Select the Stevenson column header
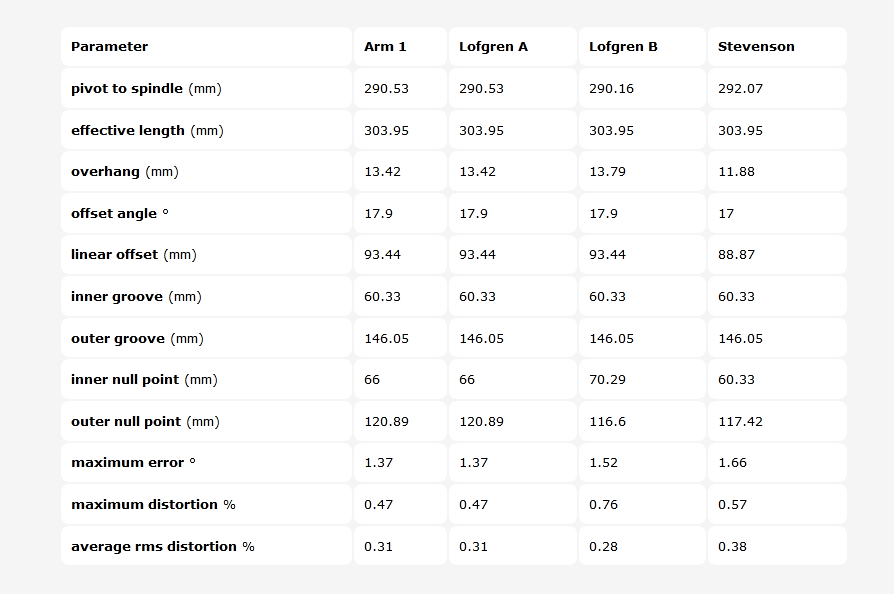Viewport: 894px width, 594px height. click(755, 47)
